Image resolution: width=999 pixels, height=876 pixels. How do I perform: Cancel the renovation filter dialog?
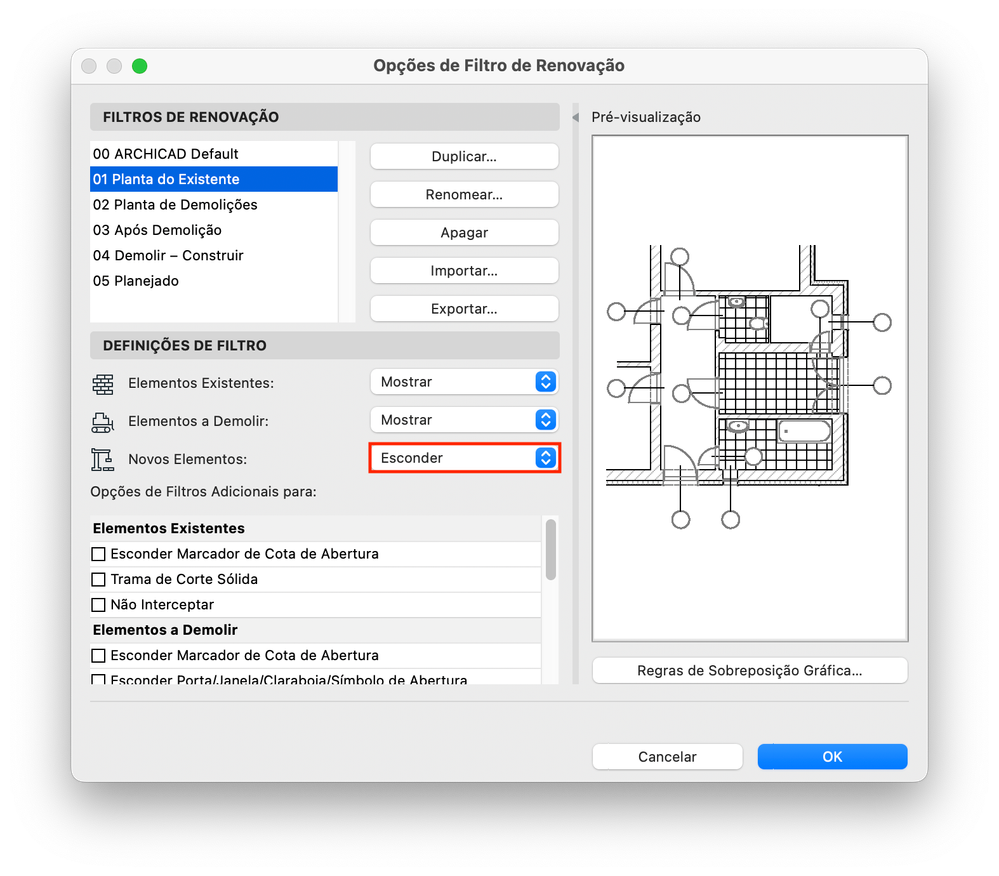(667, 757)
